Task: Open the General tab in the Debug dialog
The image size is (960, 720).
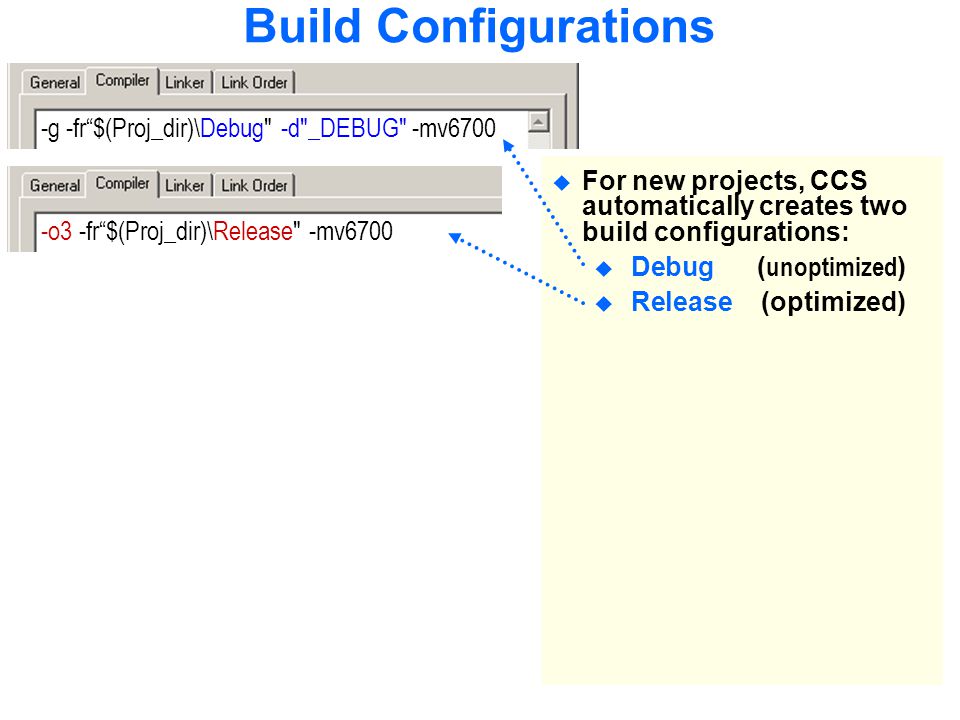Action: click(x=54, y=83)
